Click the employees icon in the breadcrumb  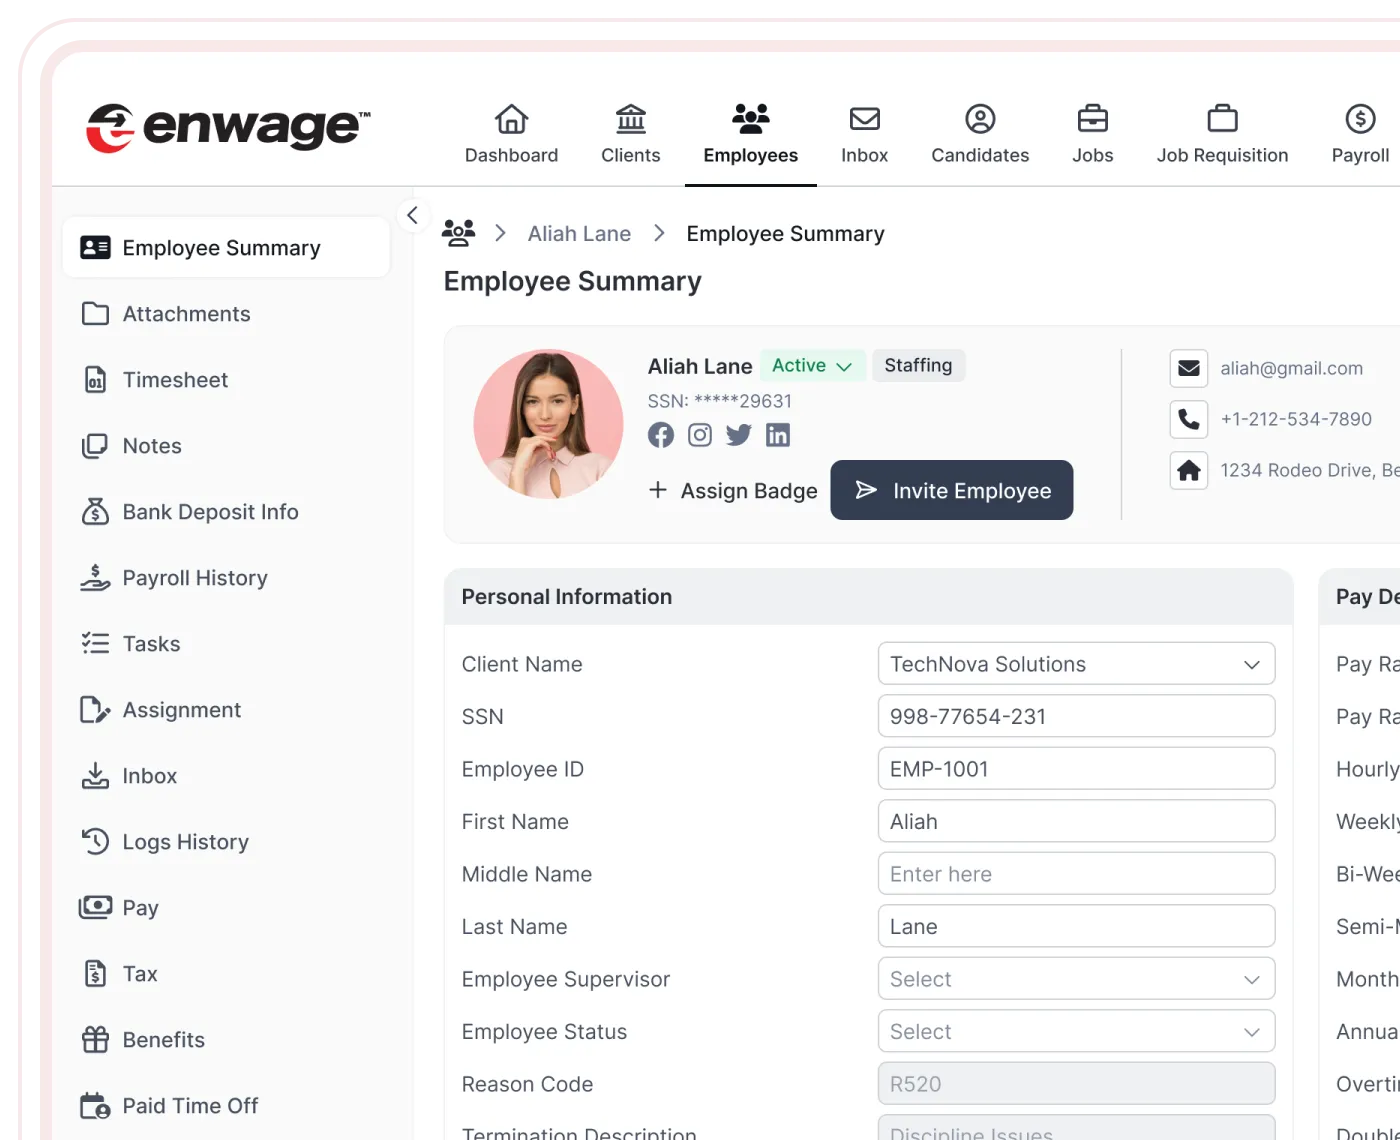coord(458,233)
